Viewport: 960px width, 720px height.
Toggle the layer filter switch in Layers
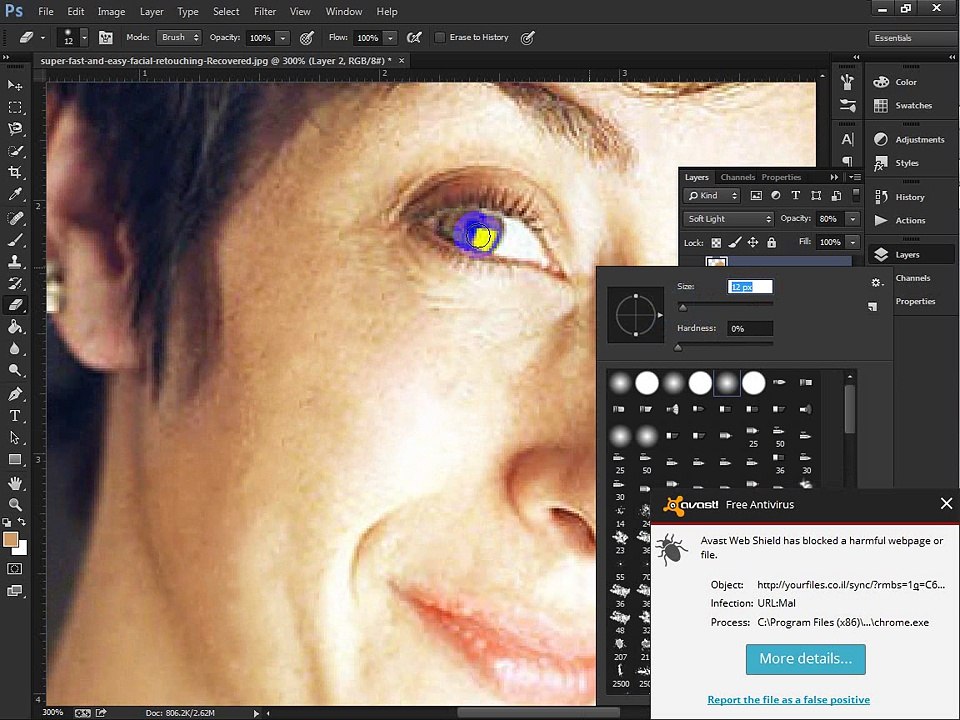pyautogui.click(x=857, y=195)
